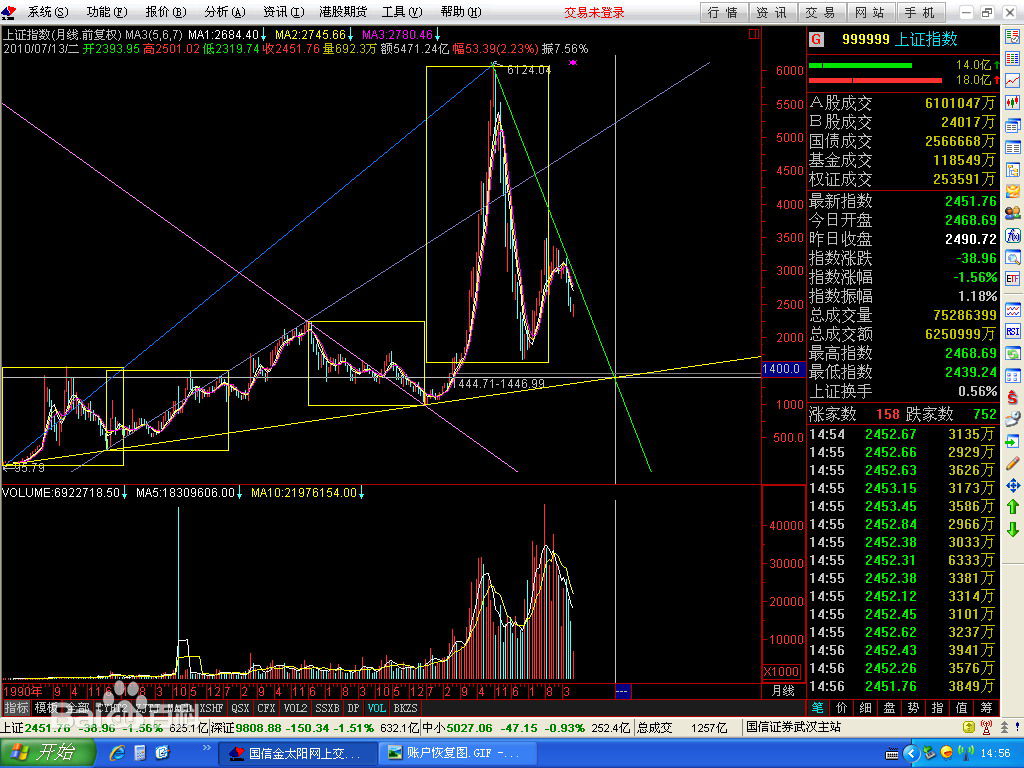The height and width of the screenshot is (768, 1024).
Task: Select the QSX indicator tab
Action: click(240, 708)
